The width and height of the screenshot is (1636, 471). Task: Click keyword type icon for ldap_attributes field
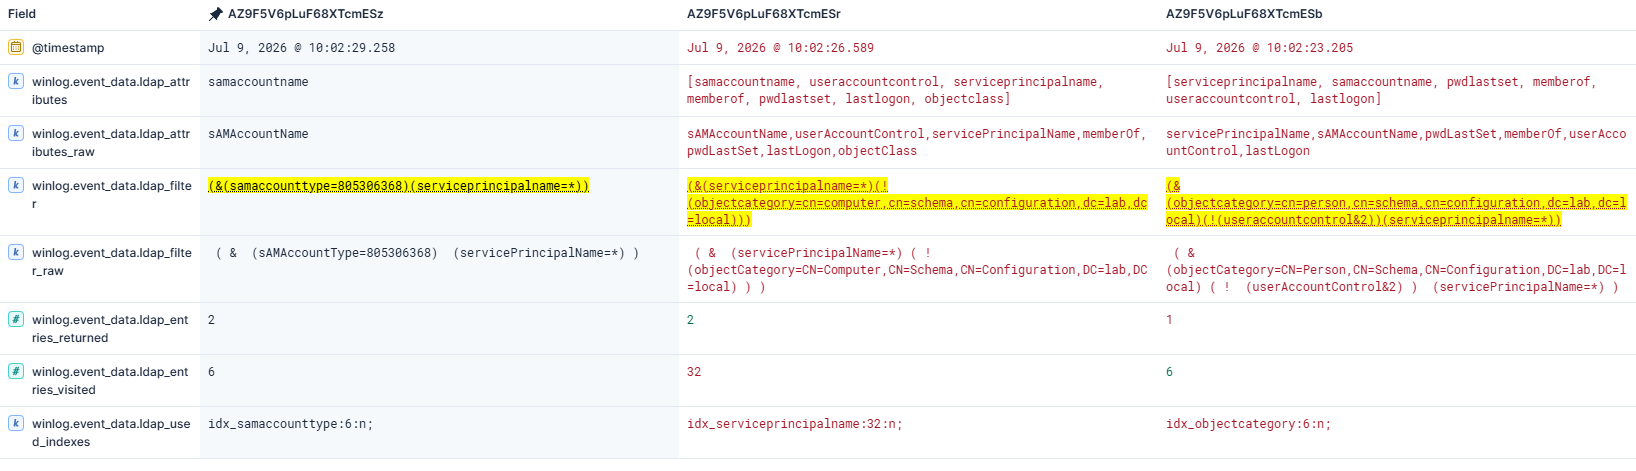16,81
